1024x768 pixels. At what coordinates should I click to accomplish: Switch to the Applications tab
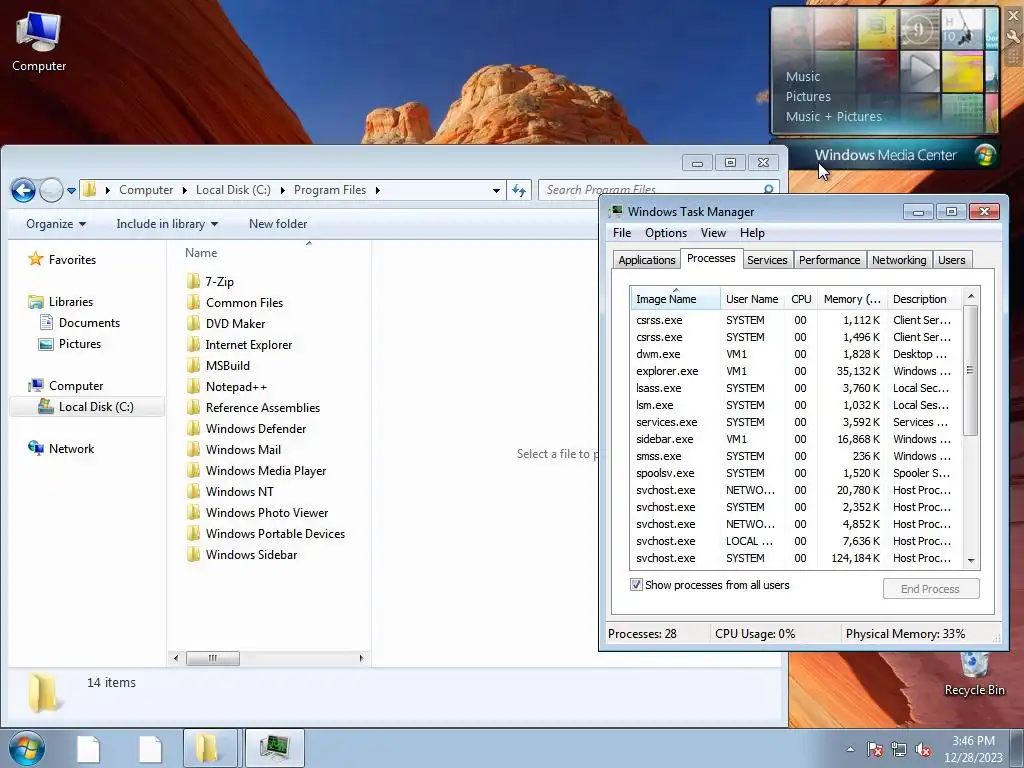coord(647,260)
